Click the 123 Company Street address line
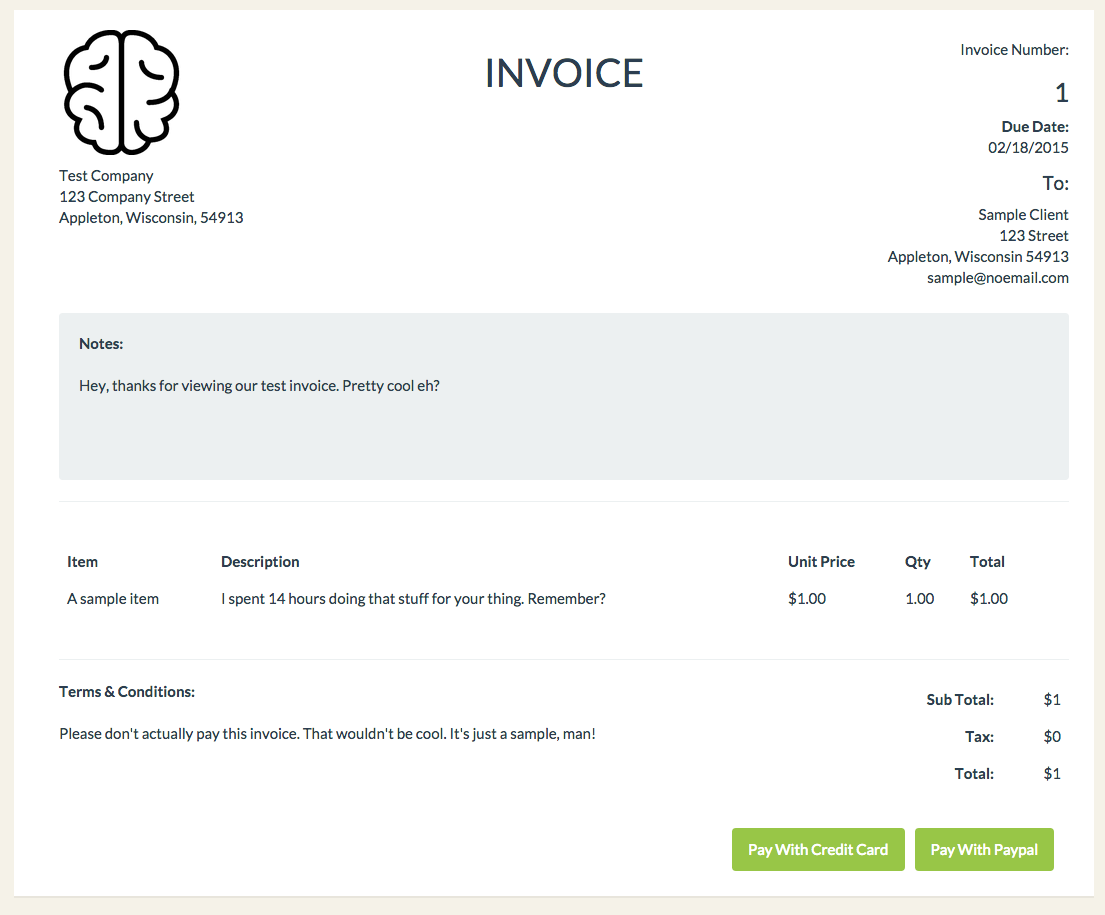 coord(126,196)
